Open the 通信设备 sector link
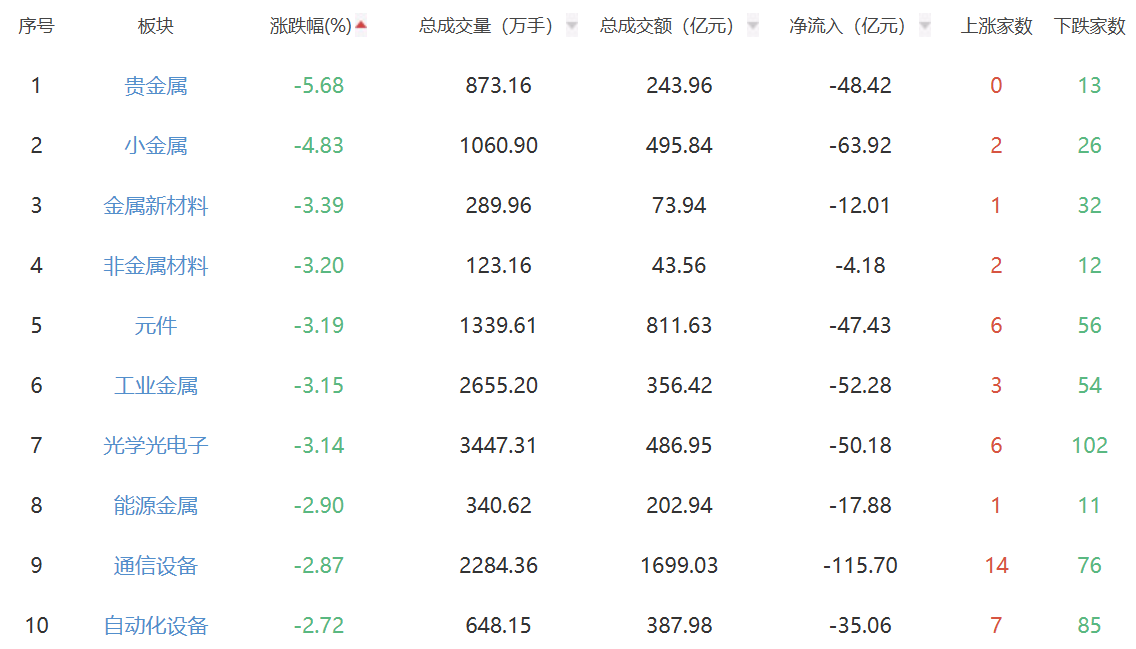 pyautogui.click(x=156, y=566)
